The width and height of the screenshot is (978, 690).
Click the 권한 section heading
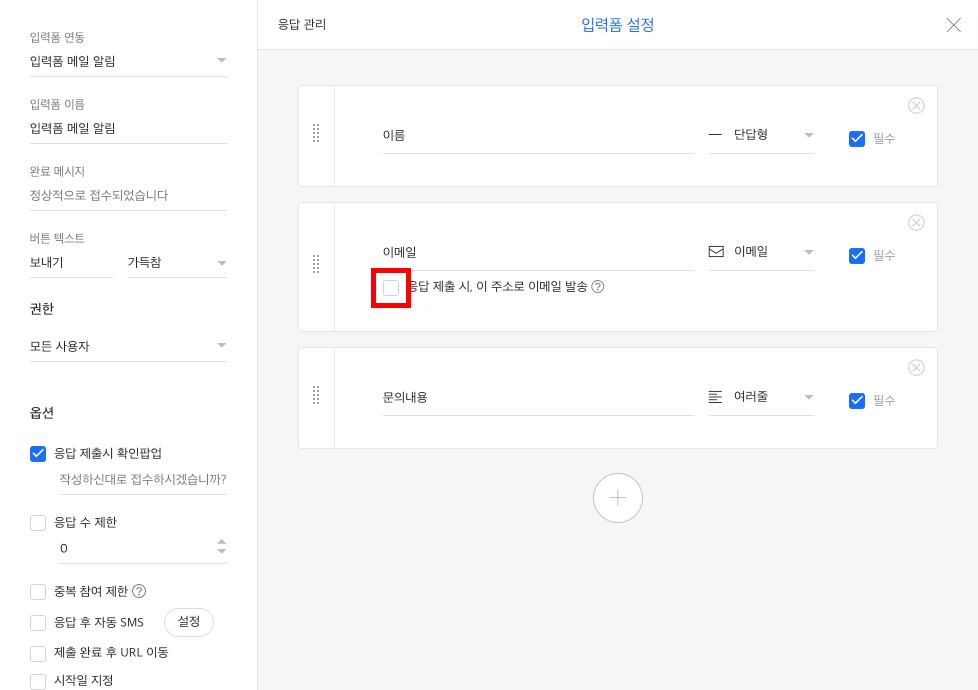pyautogui.click(x=42, y=309)
